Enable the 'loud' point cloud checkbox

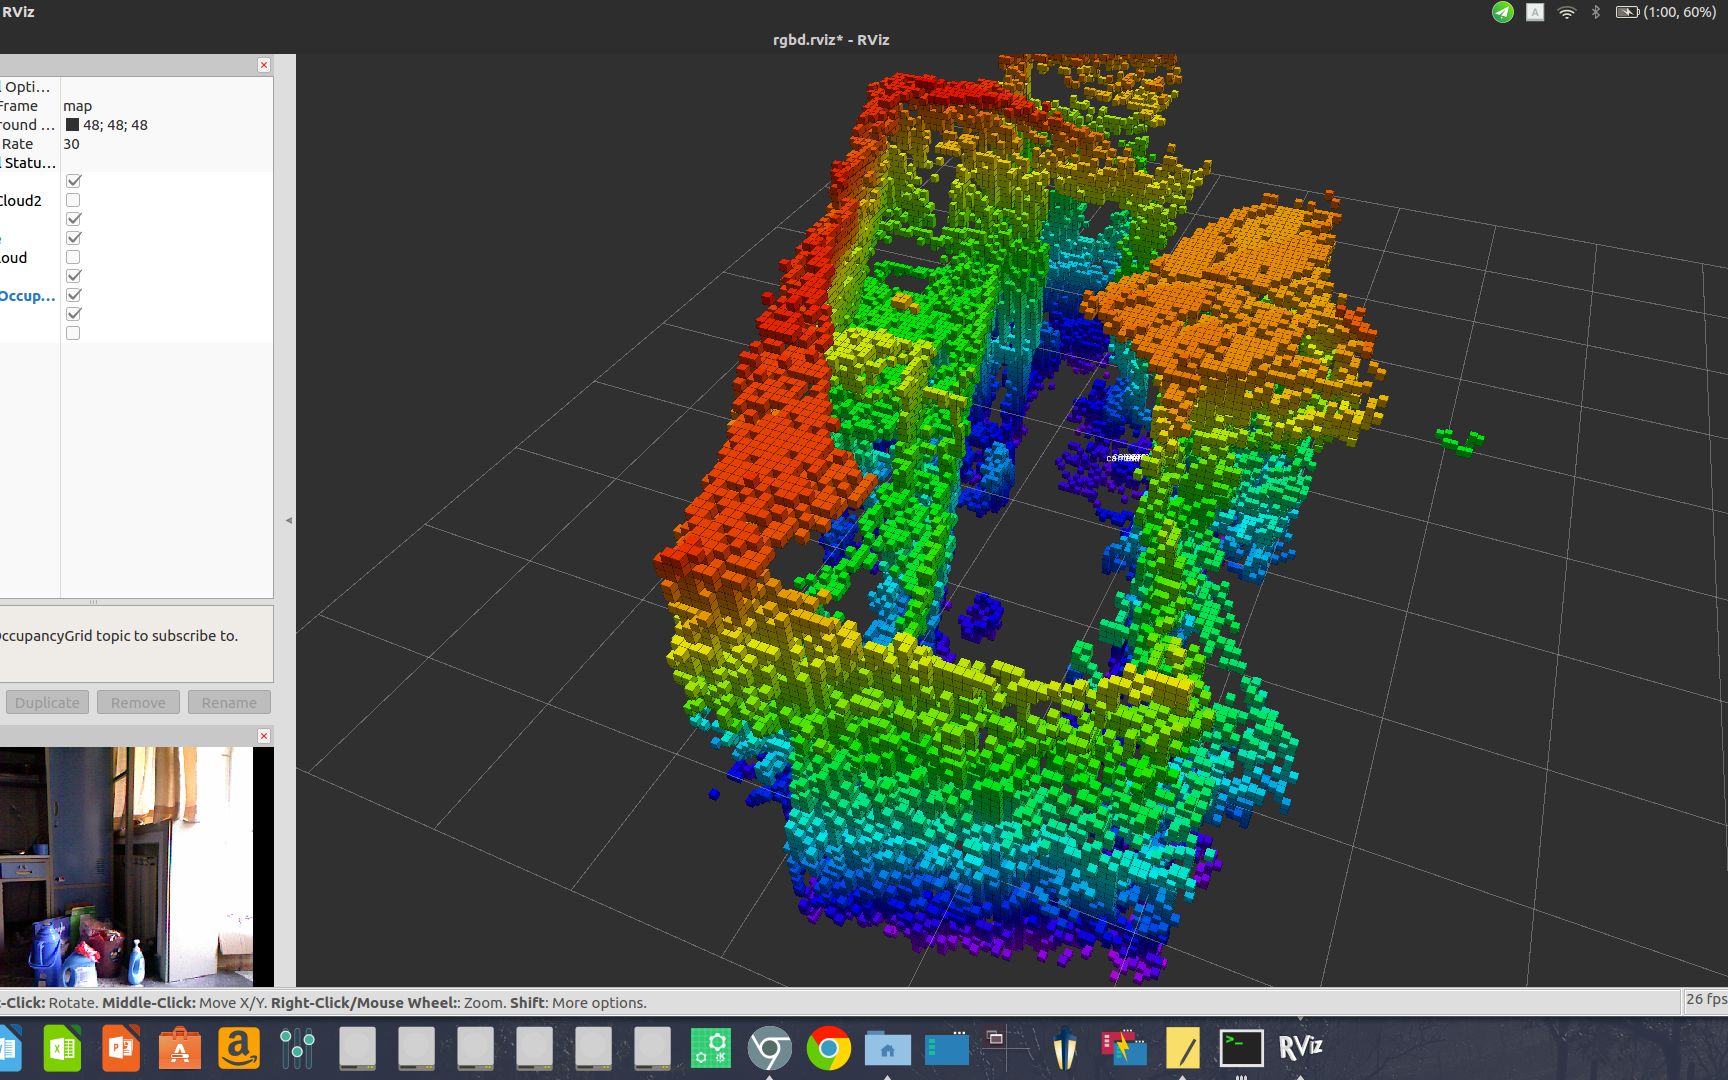coord(73,257)
